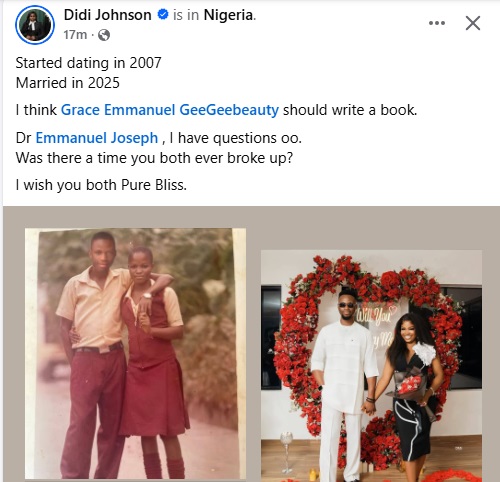Click the 'Married in 2025' line
Screen dimensions: 500x482
[x=68, y=83]
